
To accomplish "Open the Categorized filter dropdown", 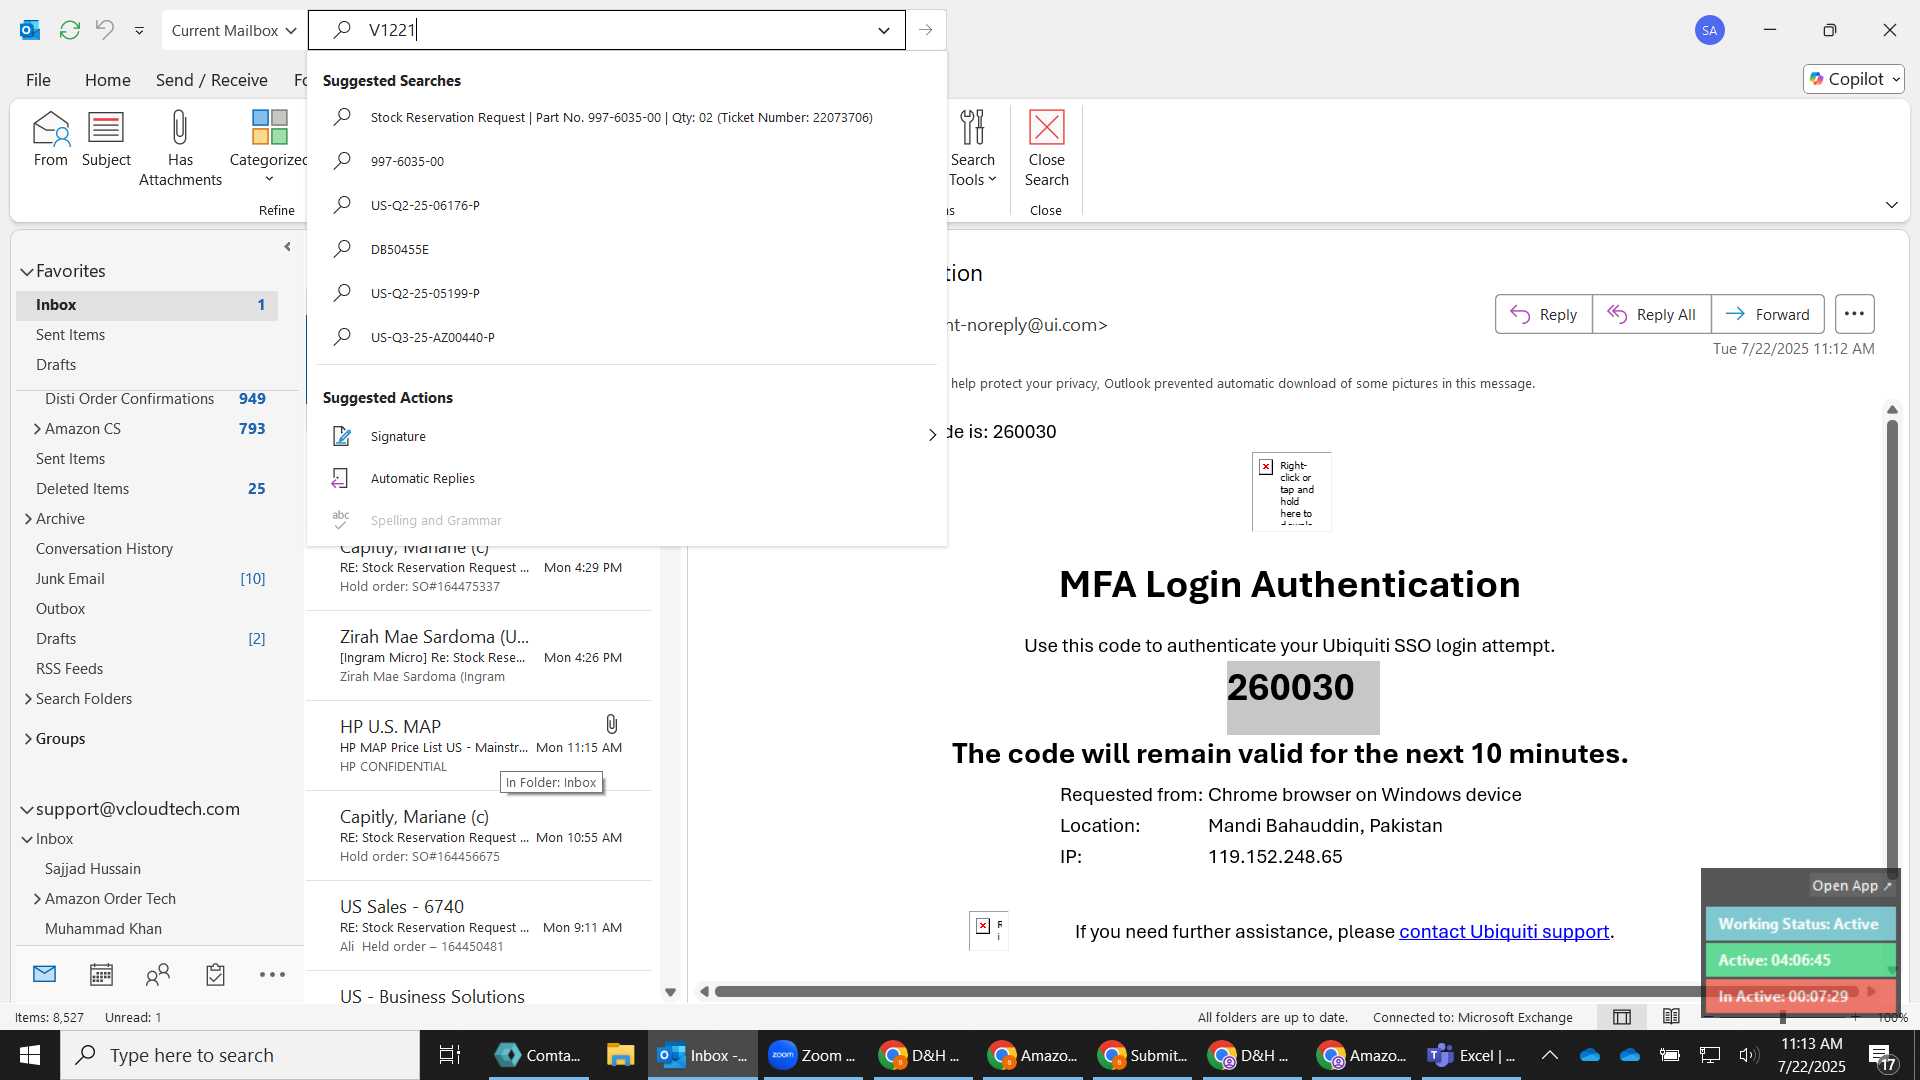I will click(269, 148).
